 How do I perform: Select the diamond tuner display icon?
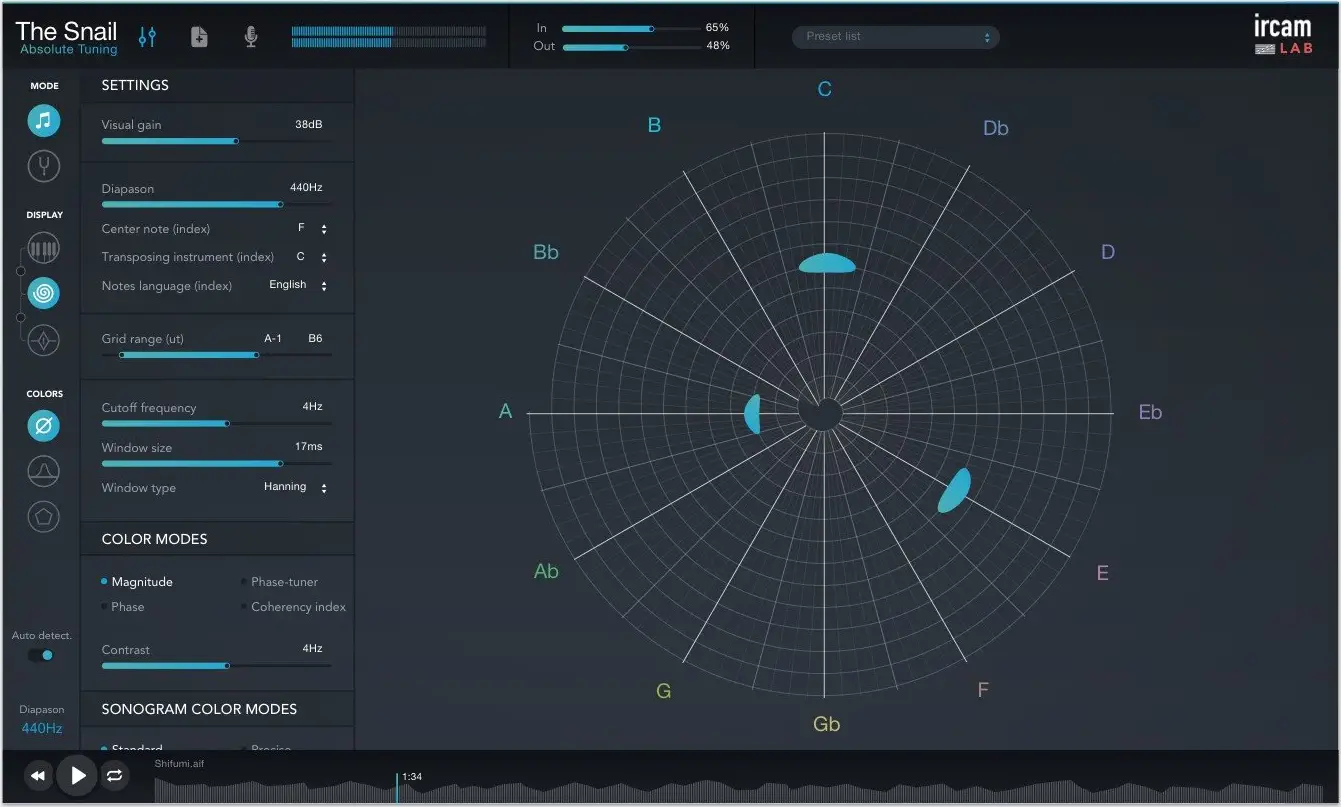[x=44, y=341]
